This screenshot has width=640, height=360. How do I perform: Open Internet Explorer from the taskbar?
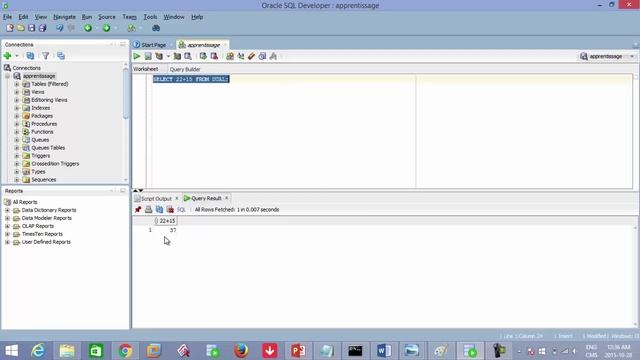click(x=38, y=351)
